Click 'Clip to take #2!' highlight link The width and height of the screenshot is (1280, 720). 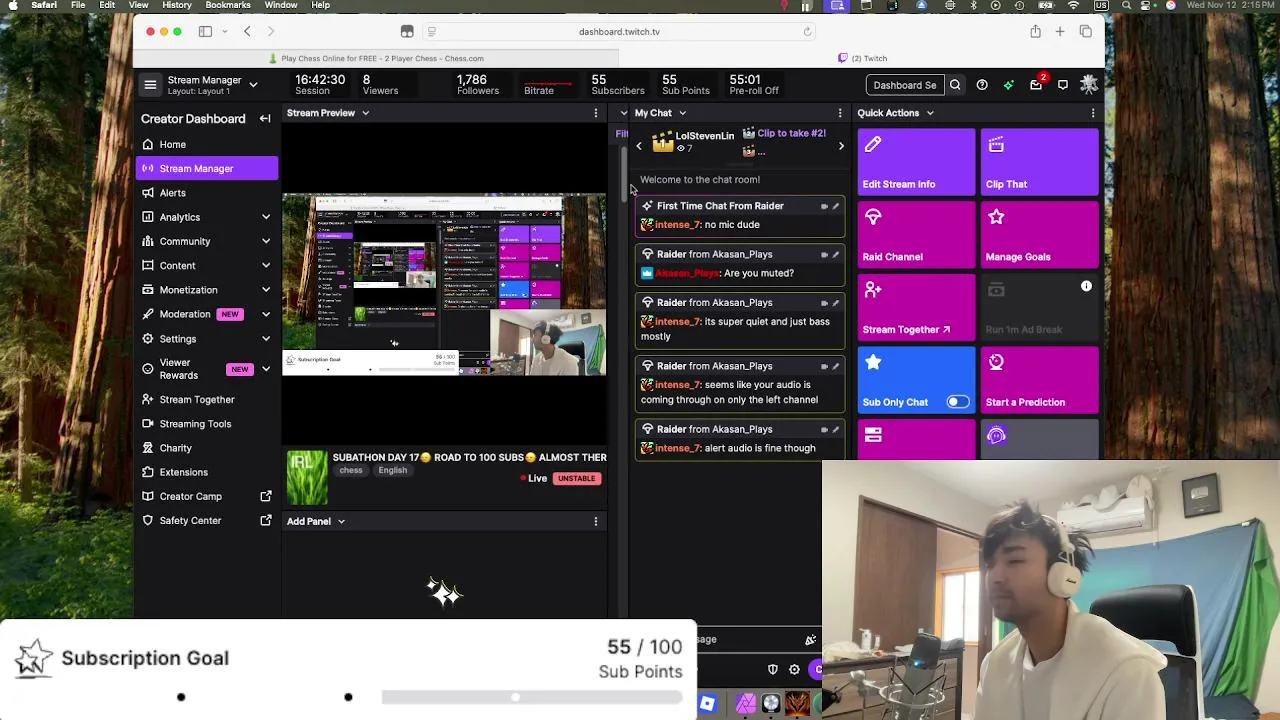(791, 133)
